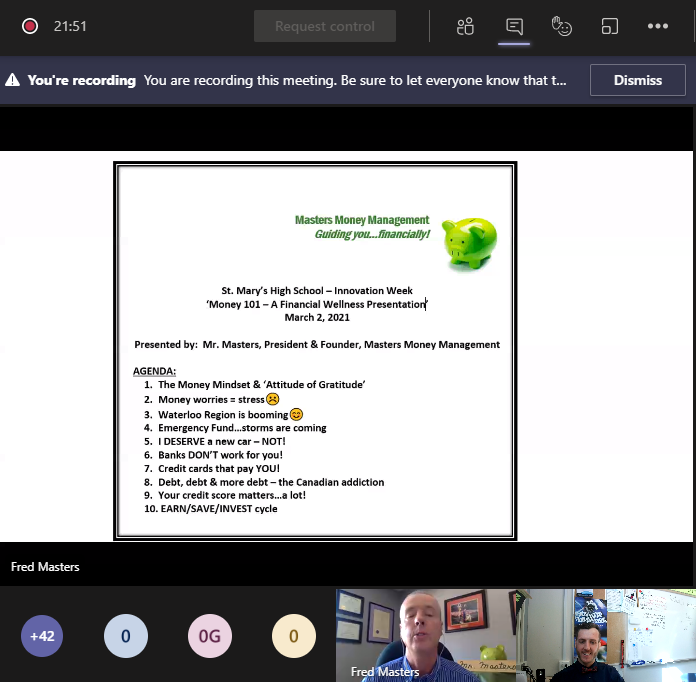
Task: Click the red recording indicator icon
Action: 30,26
